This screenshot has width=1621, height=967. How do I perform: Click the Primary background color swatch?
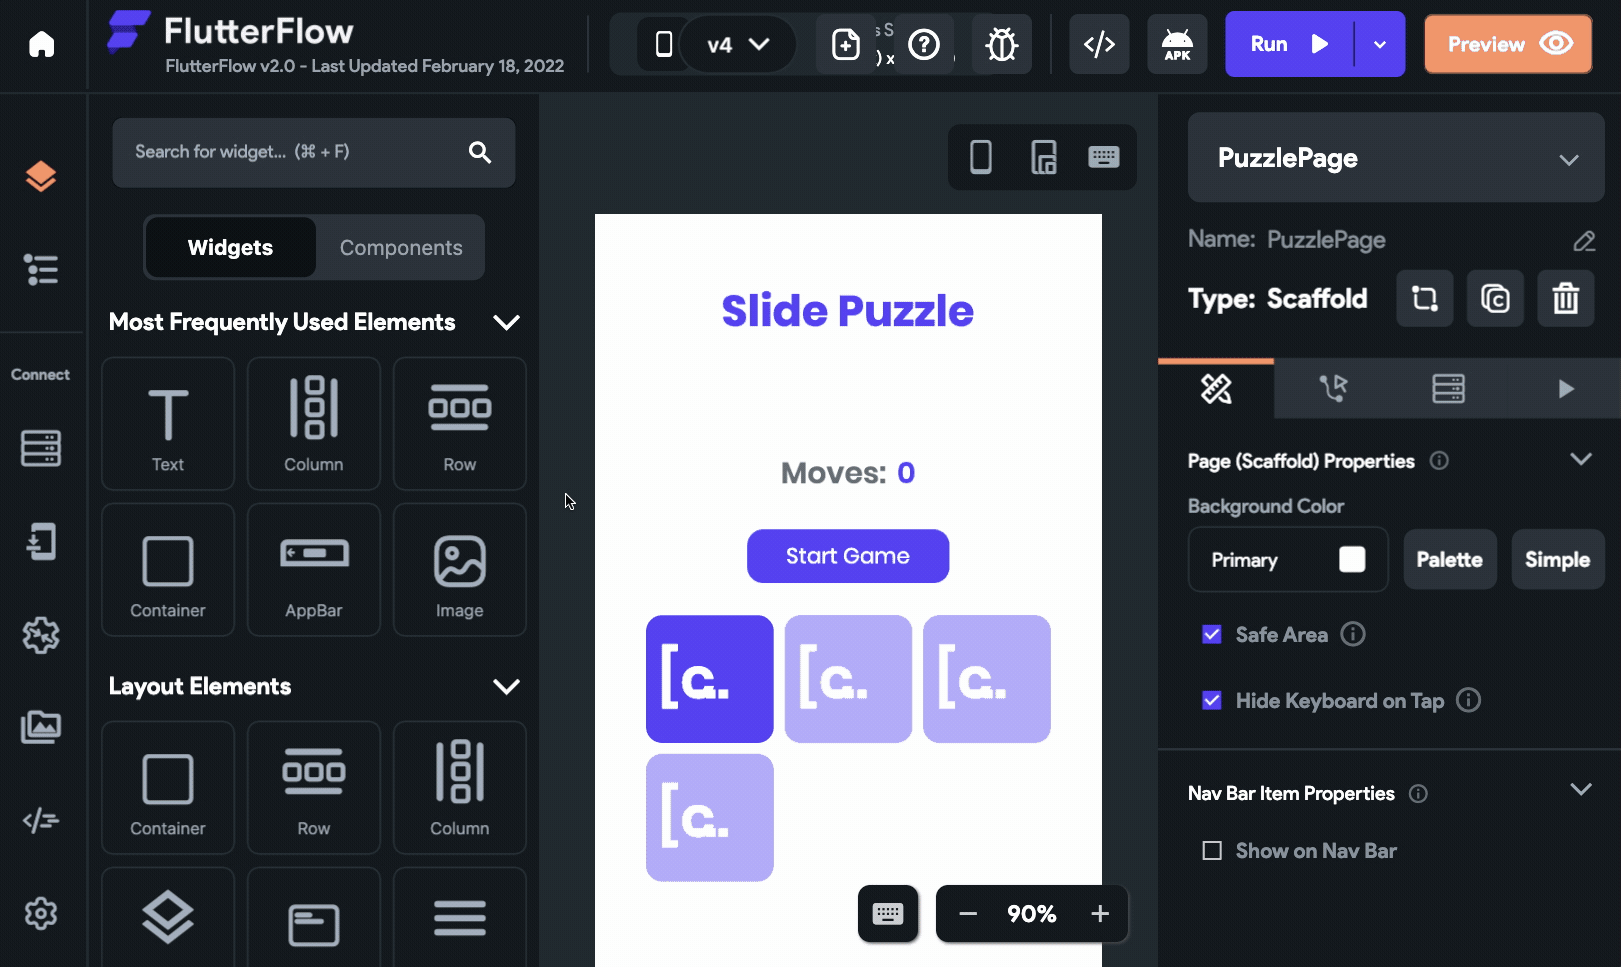tap(1352, 560)
